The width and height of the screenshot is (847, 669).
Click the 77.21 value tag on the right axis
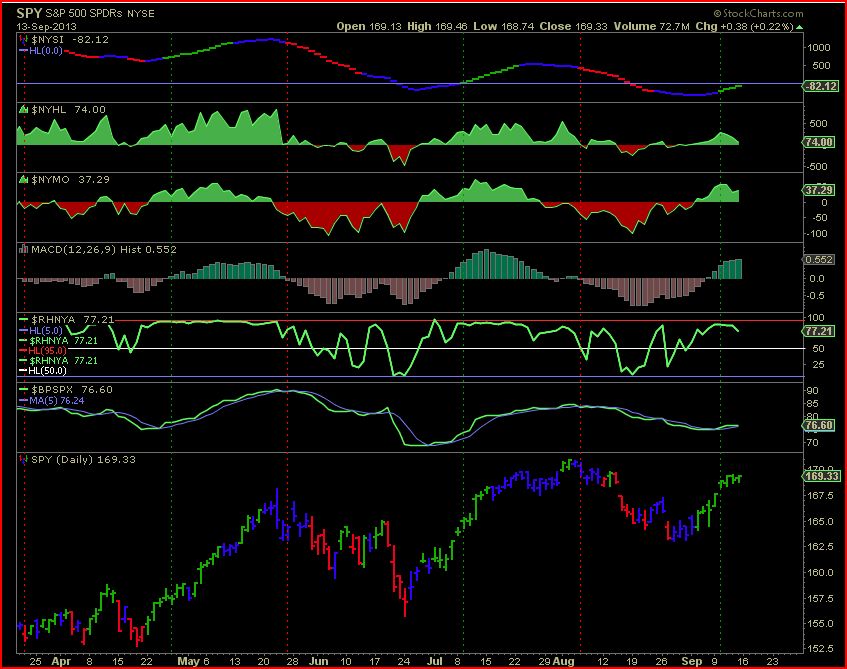(819, 331)
